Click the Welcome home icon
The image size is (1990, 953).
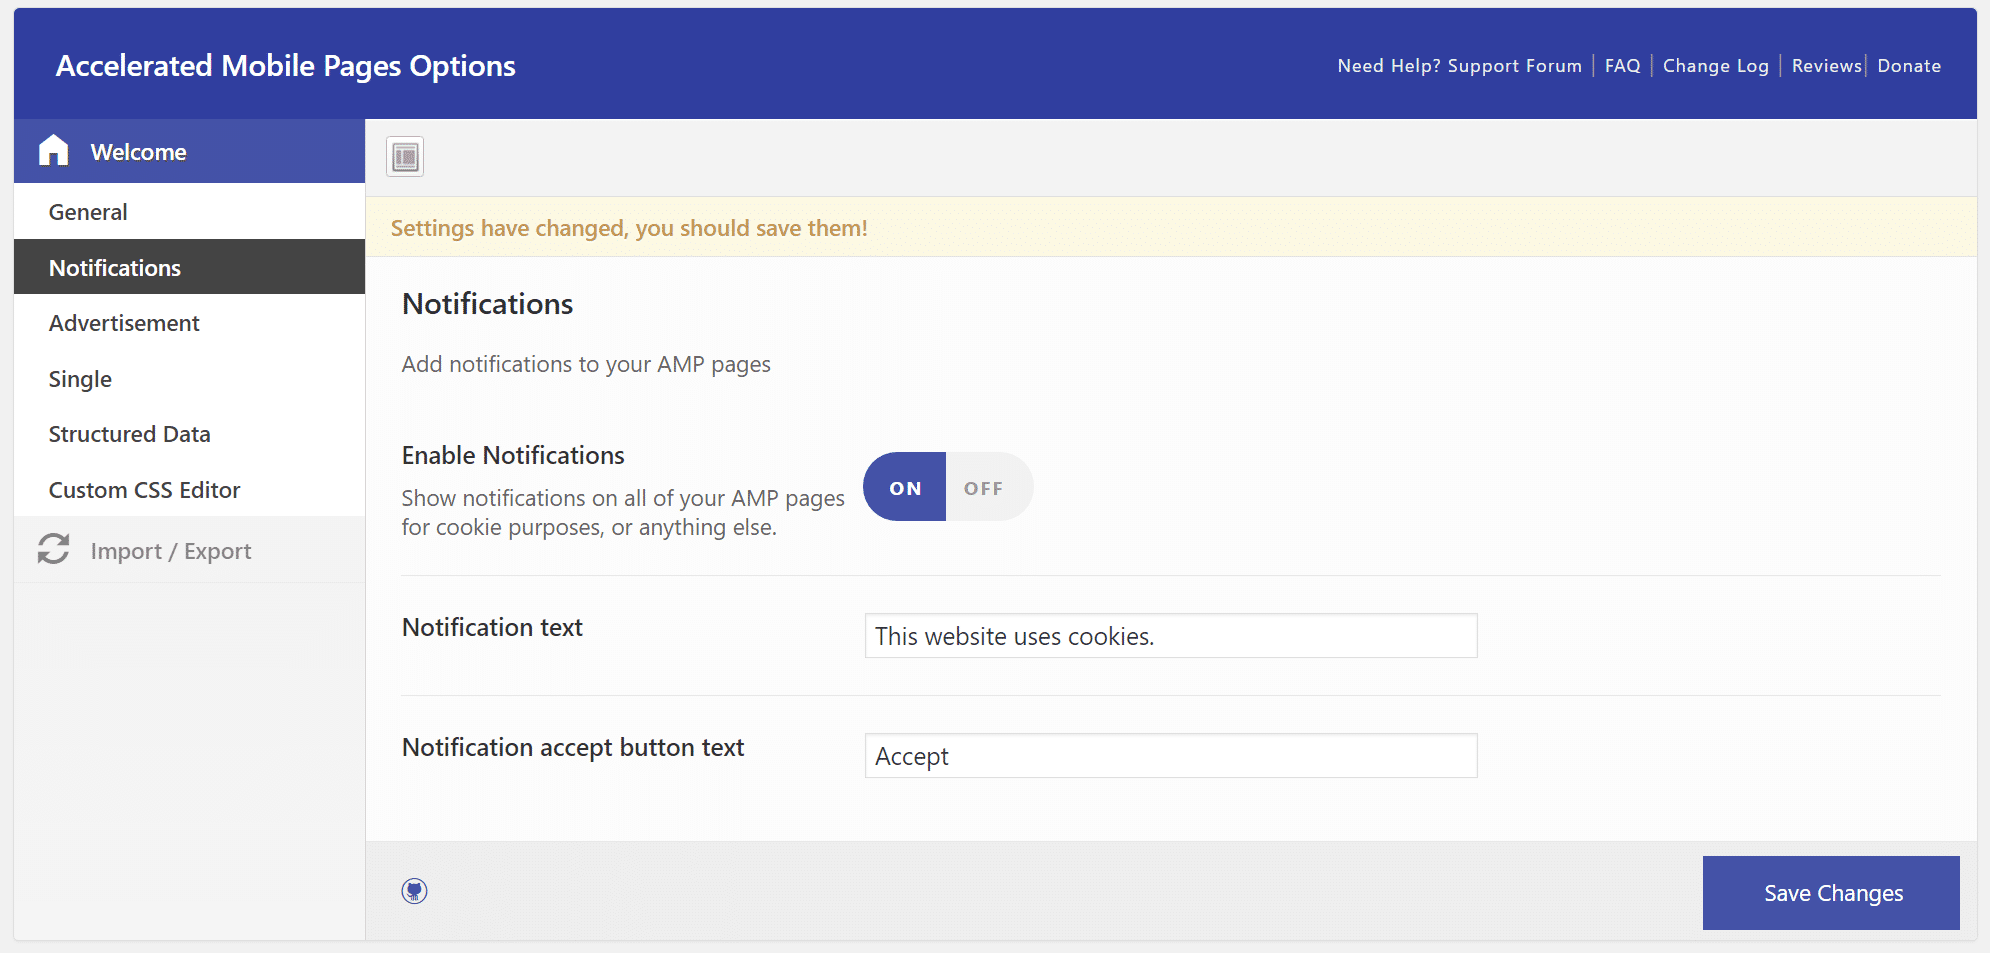[x=54, y=151]
